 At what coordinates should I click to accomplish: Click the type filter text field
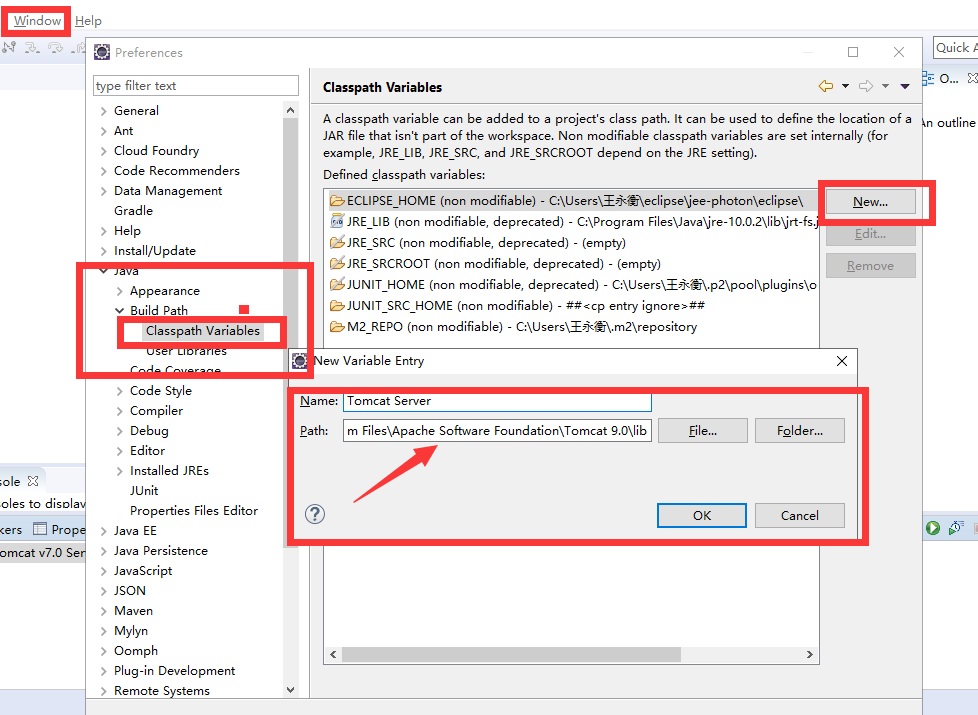click(196, 85)
